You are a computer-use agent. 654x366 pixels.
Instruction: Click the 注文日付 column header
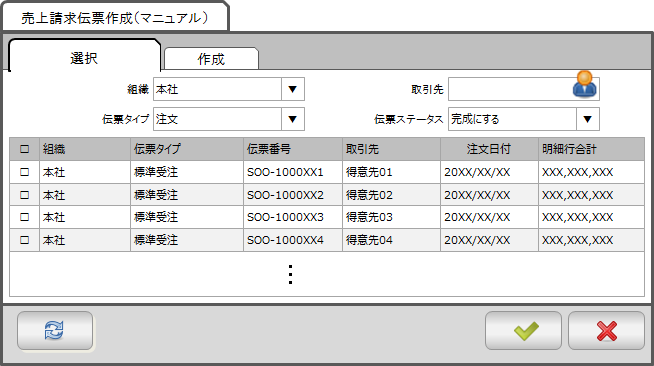(489, 149)
